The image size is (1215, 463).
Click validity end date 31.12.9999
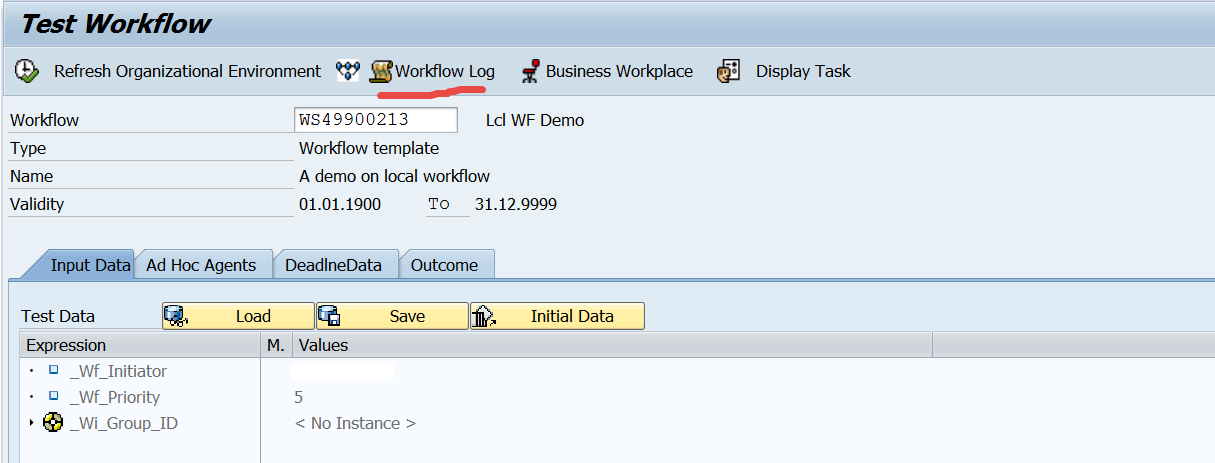click(516, 204)
